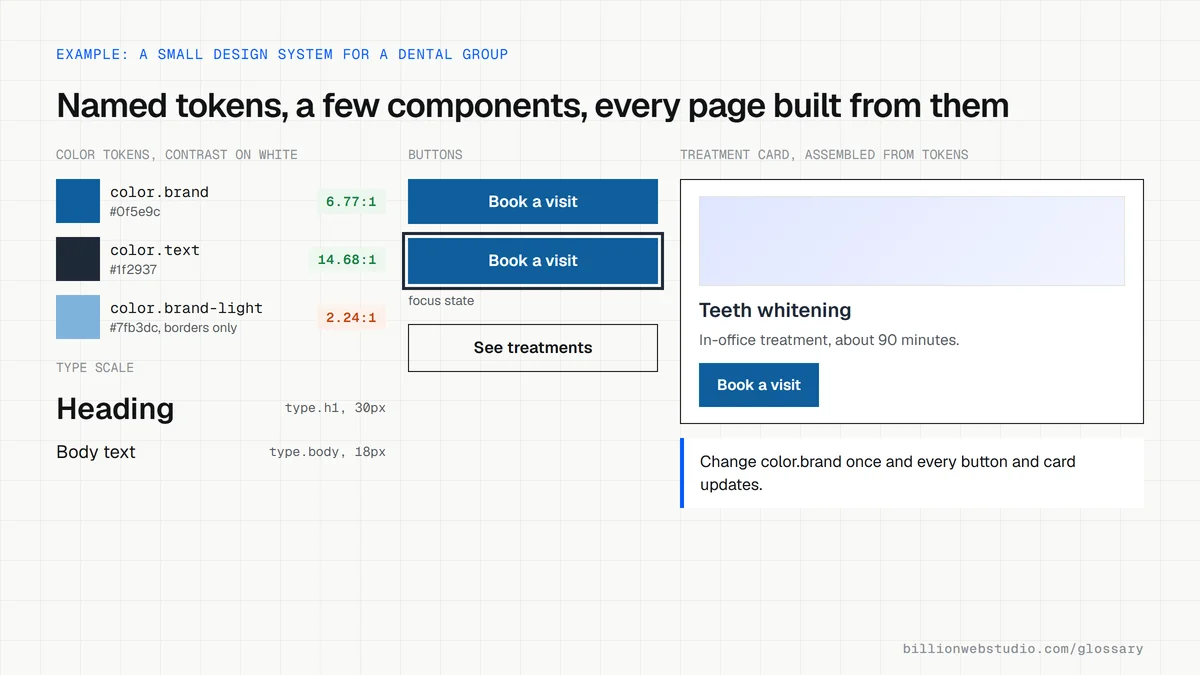Viewport: 1200px width, 675px height.
Task: Click the COLOR TOKENS, CONTRAST ON WHITE heading
Action: [x=177, y=155]
